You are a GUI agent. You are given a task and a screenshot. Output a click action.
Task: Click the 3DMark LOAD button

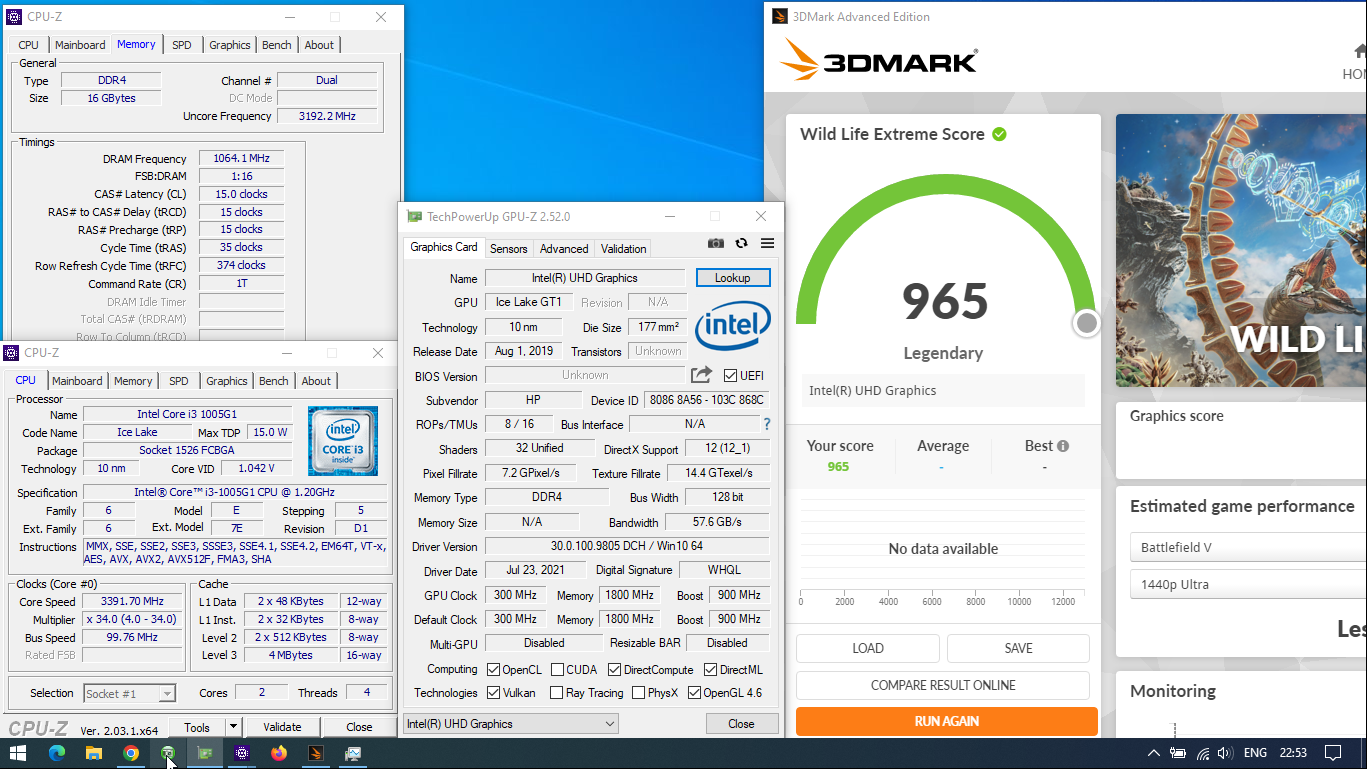click(x=868, y=648)
